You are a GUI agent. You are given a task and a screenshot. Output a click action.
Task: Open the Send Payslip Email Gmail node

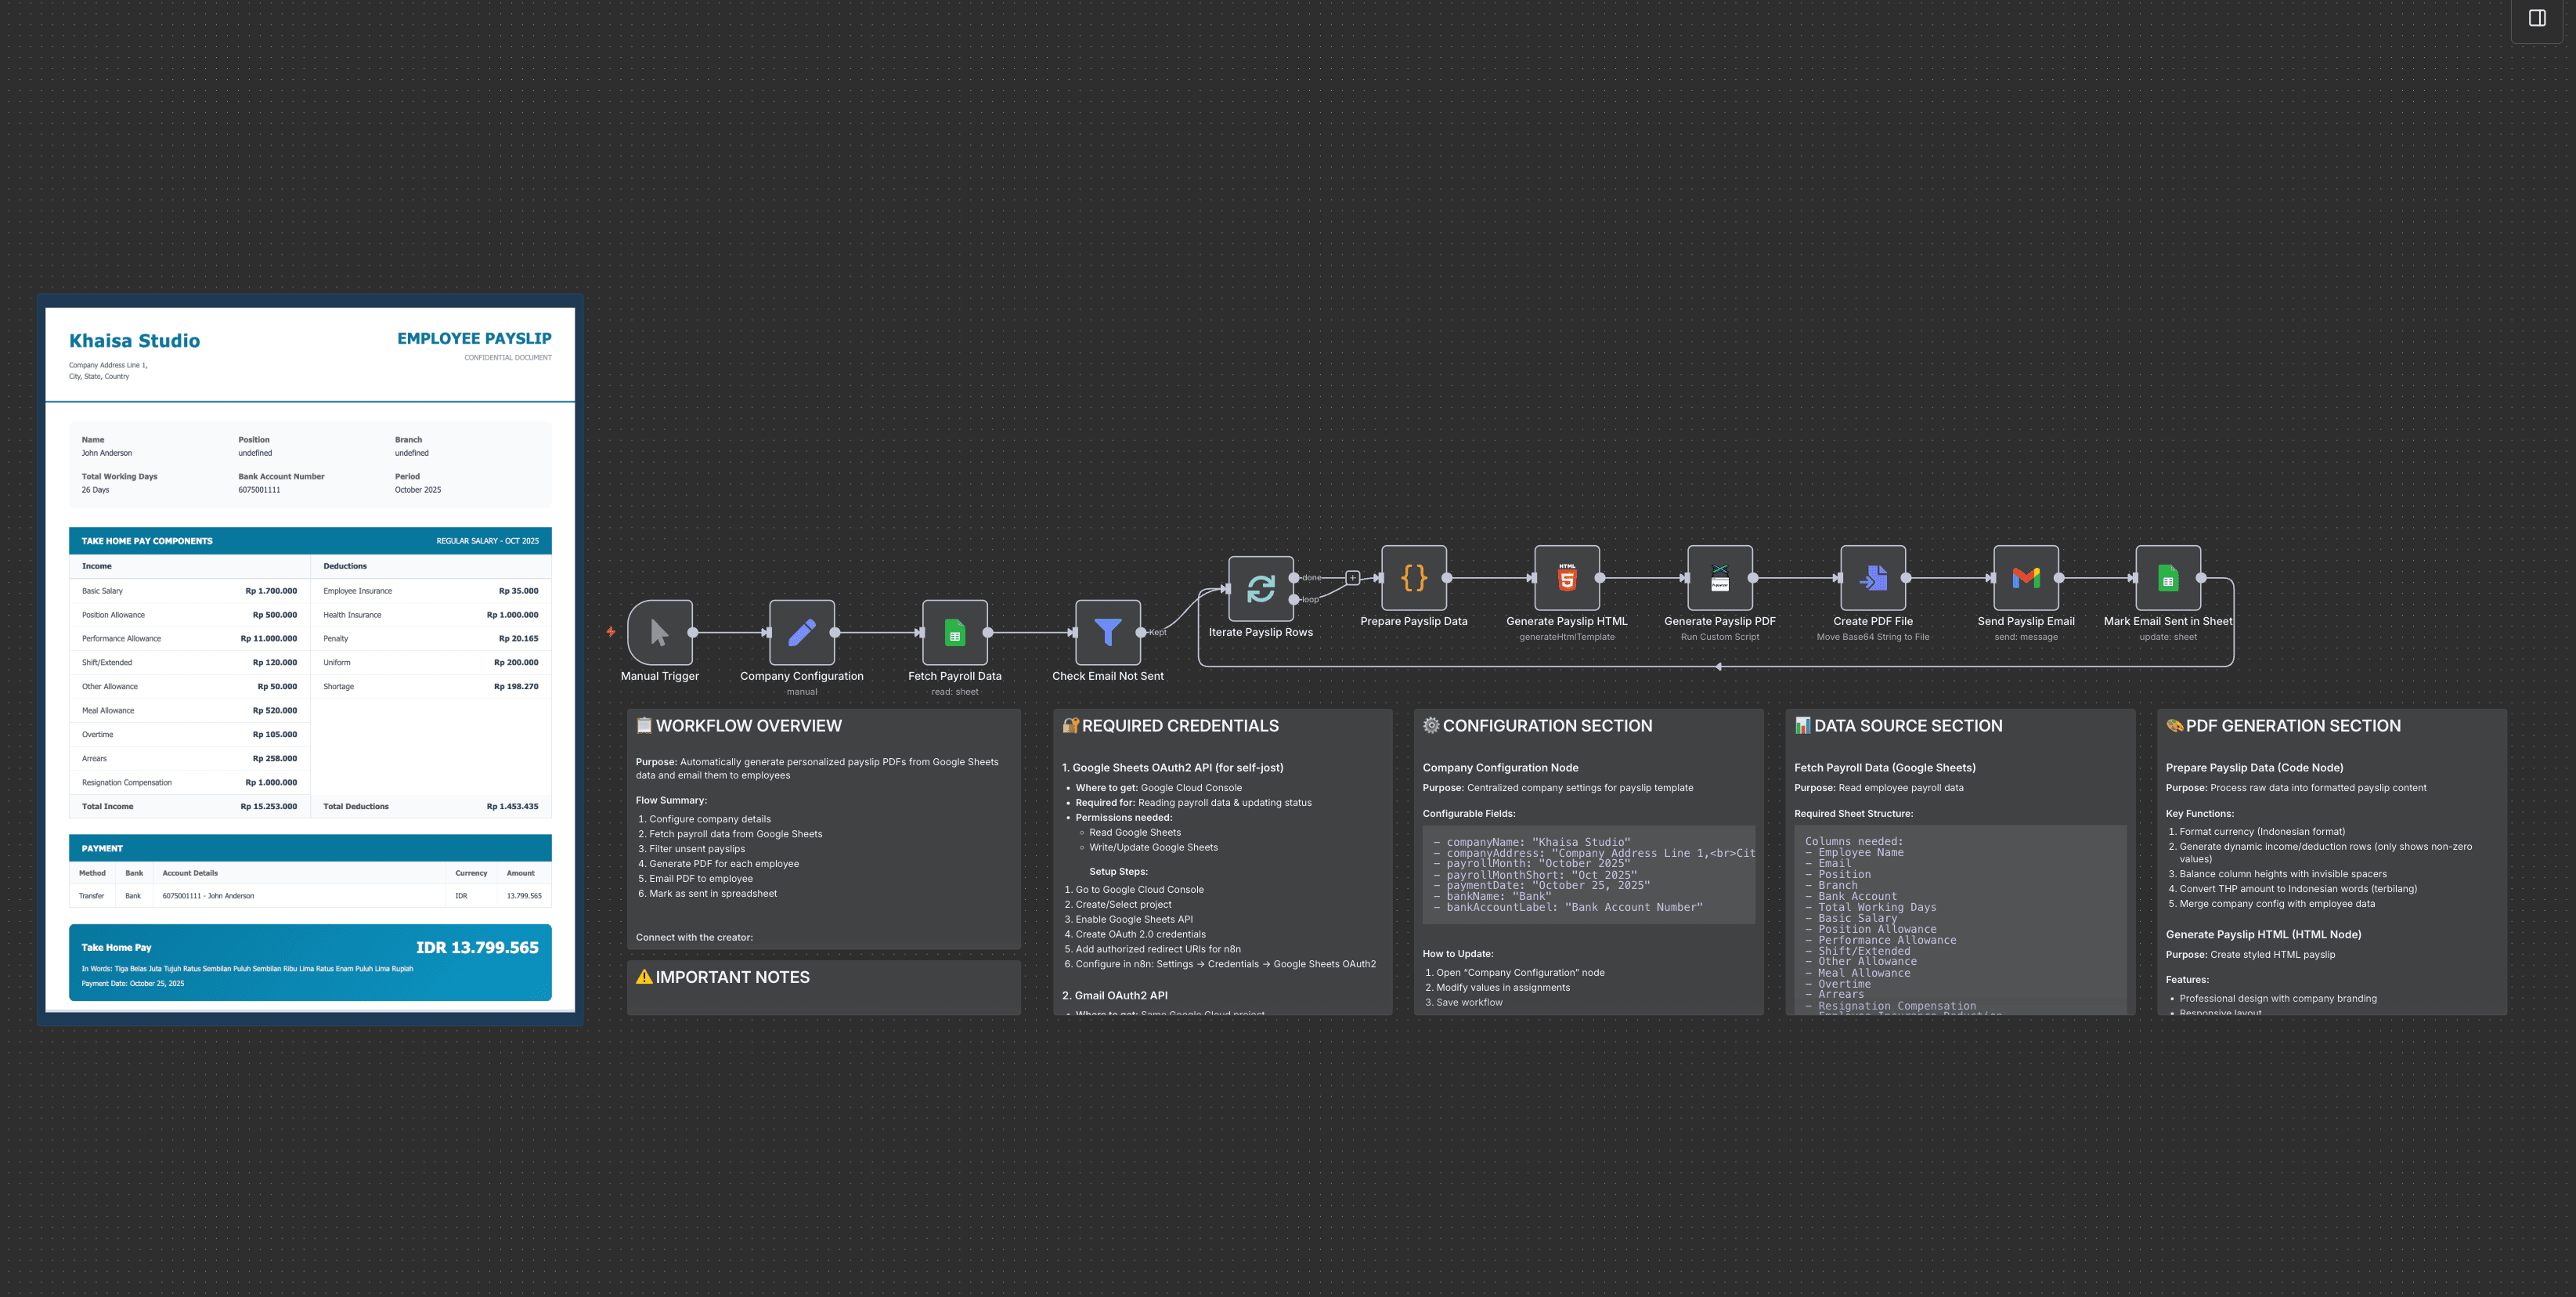click(x=2025, y=578)
